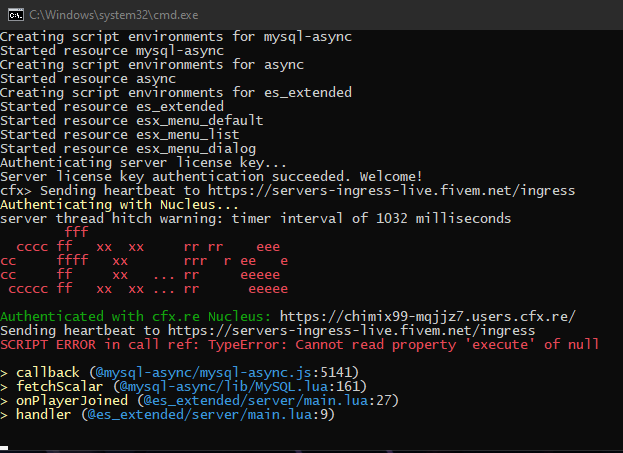
Task: Click the second Sending heartbeat ingress URL
Action: tap(351, 331)
